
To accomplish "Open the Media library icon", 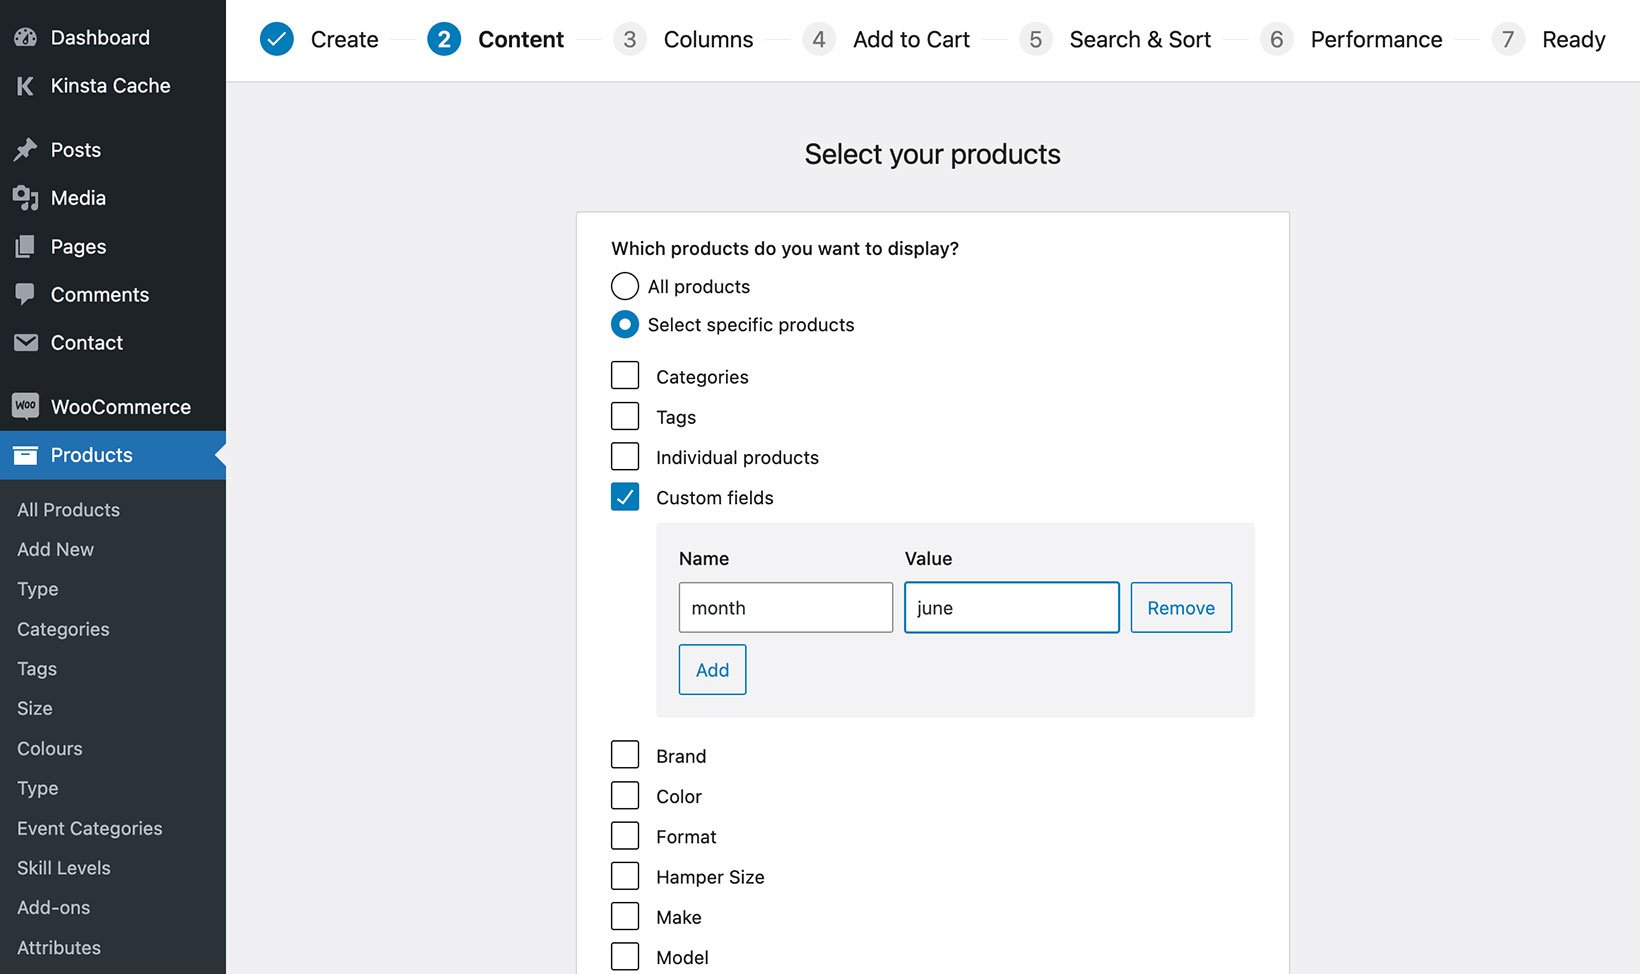I will point(27,197).
